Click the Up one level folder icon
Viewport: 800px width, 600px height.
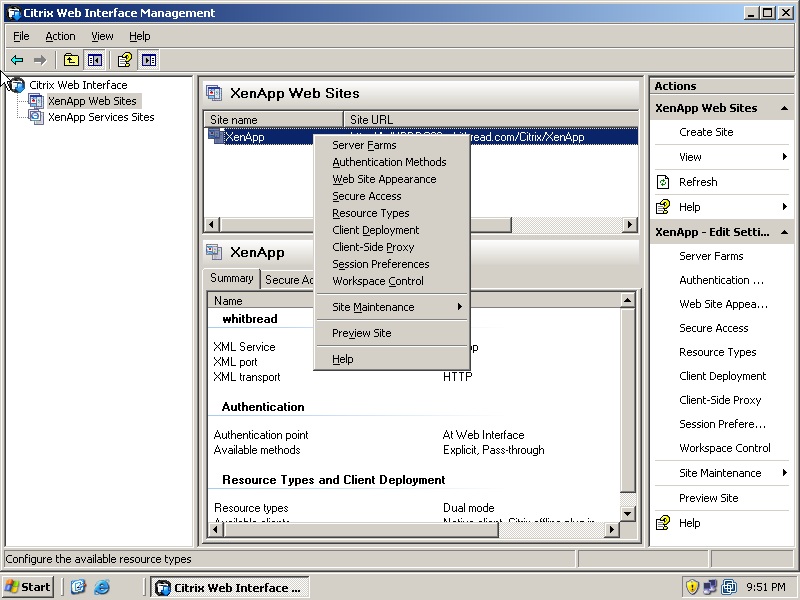click(71, 60)
